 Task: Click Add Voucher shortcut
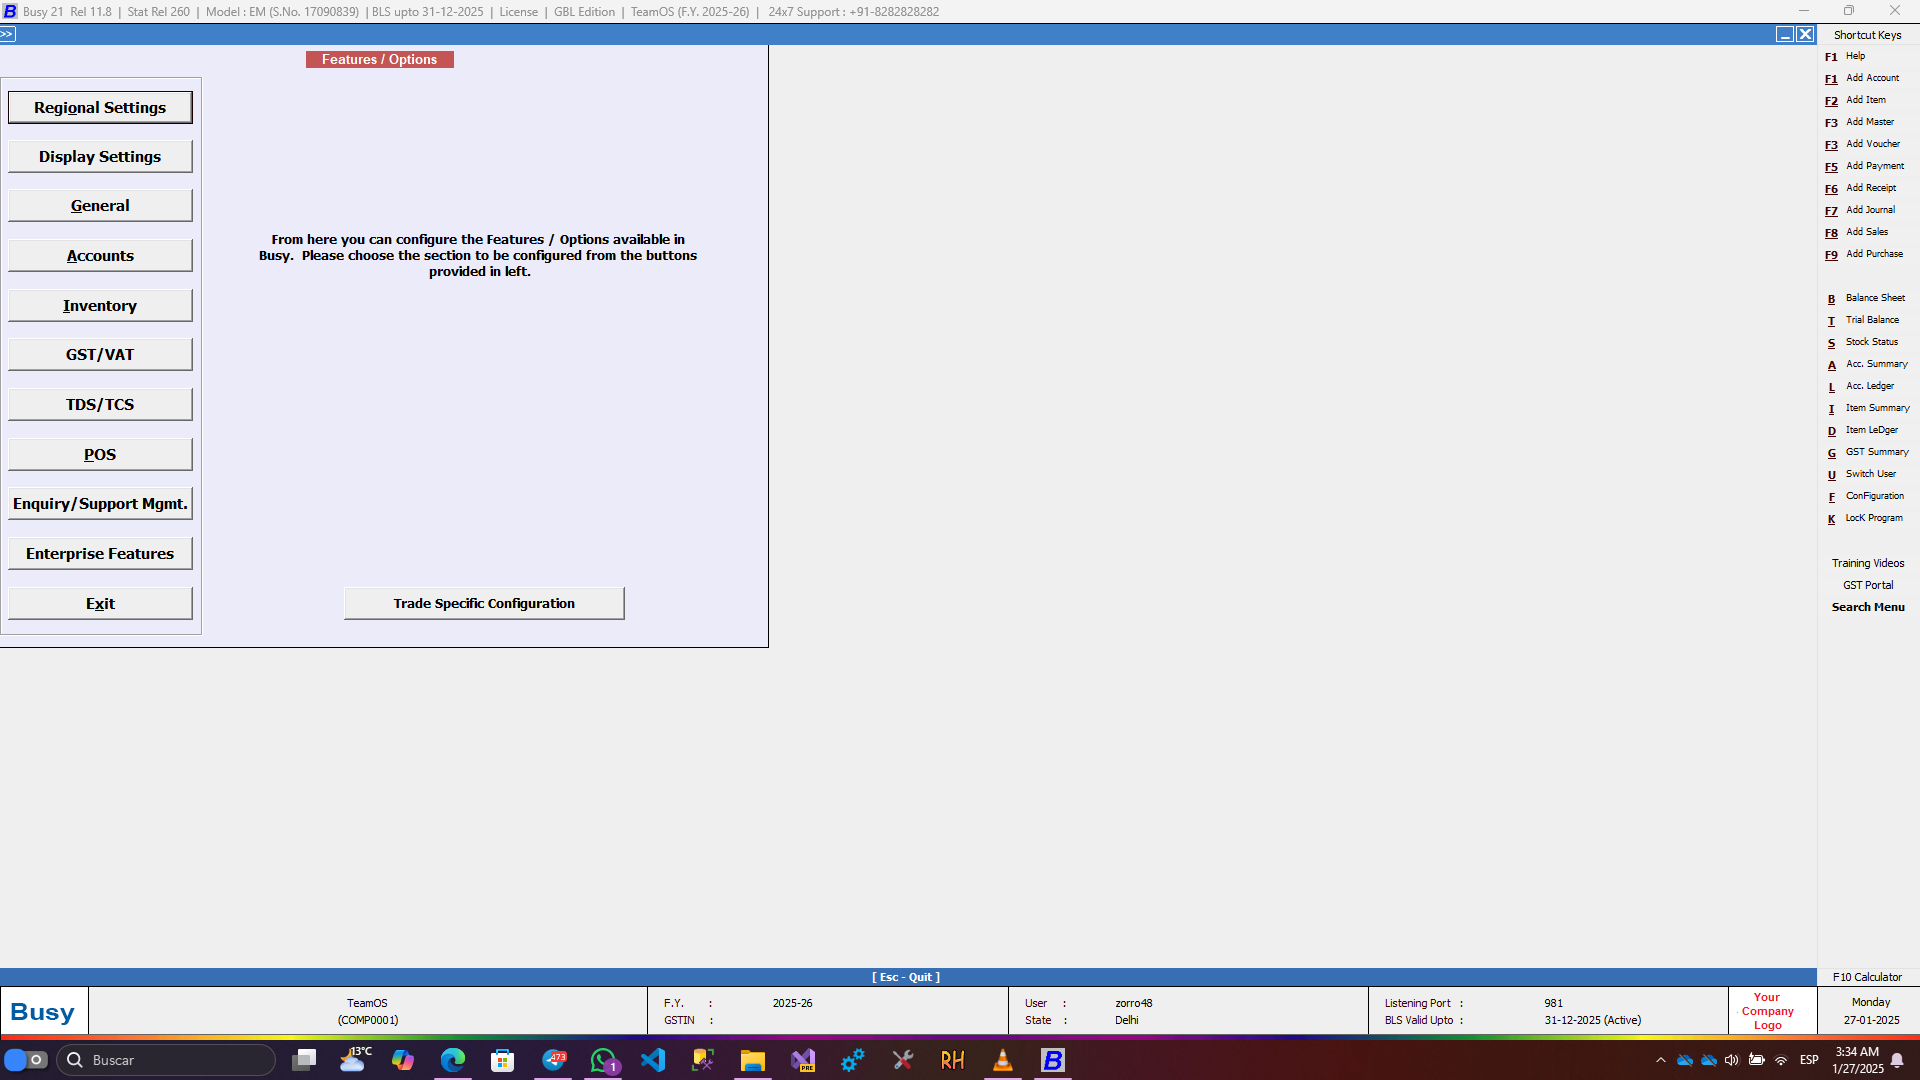click(1862, 144)
